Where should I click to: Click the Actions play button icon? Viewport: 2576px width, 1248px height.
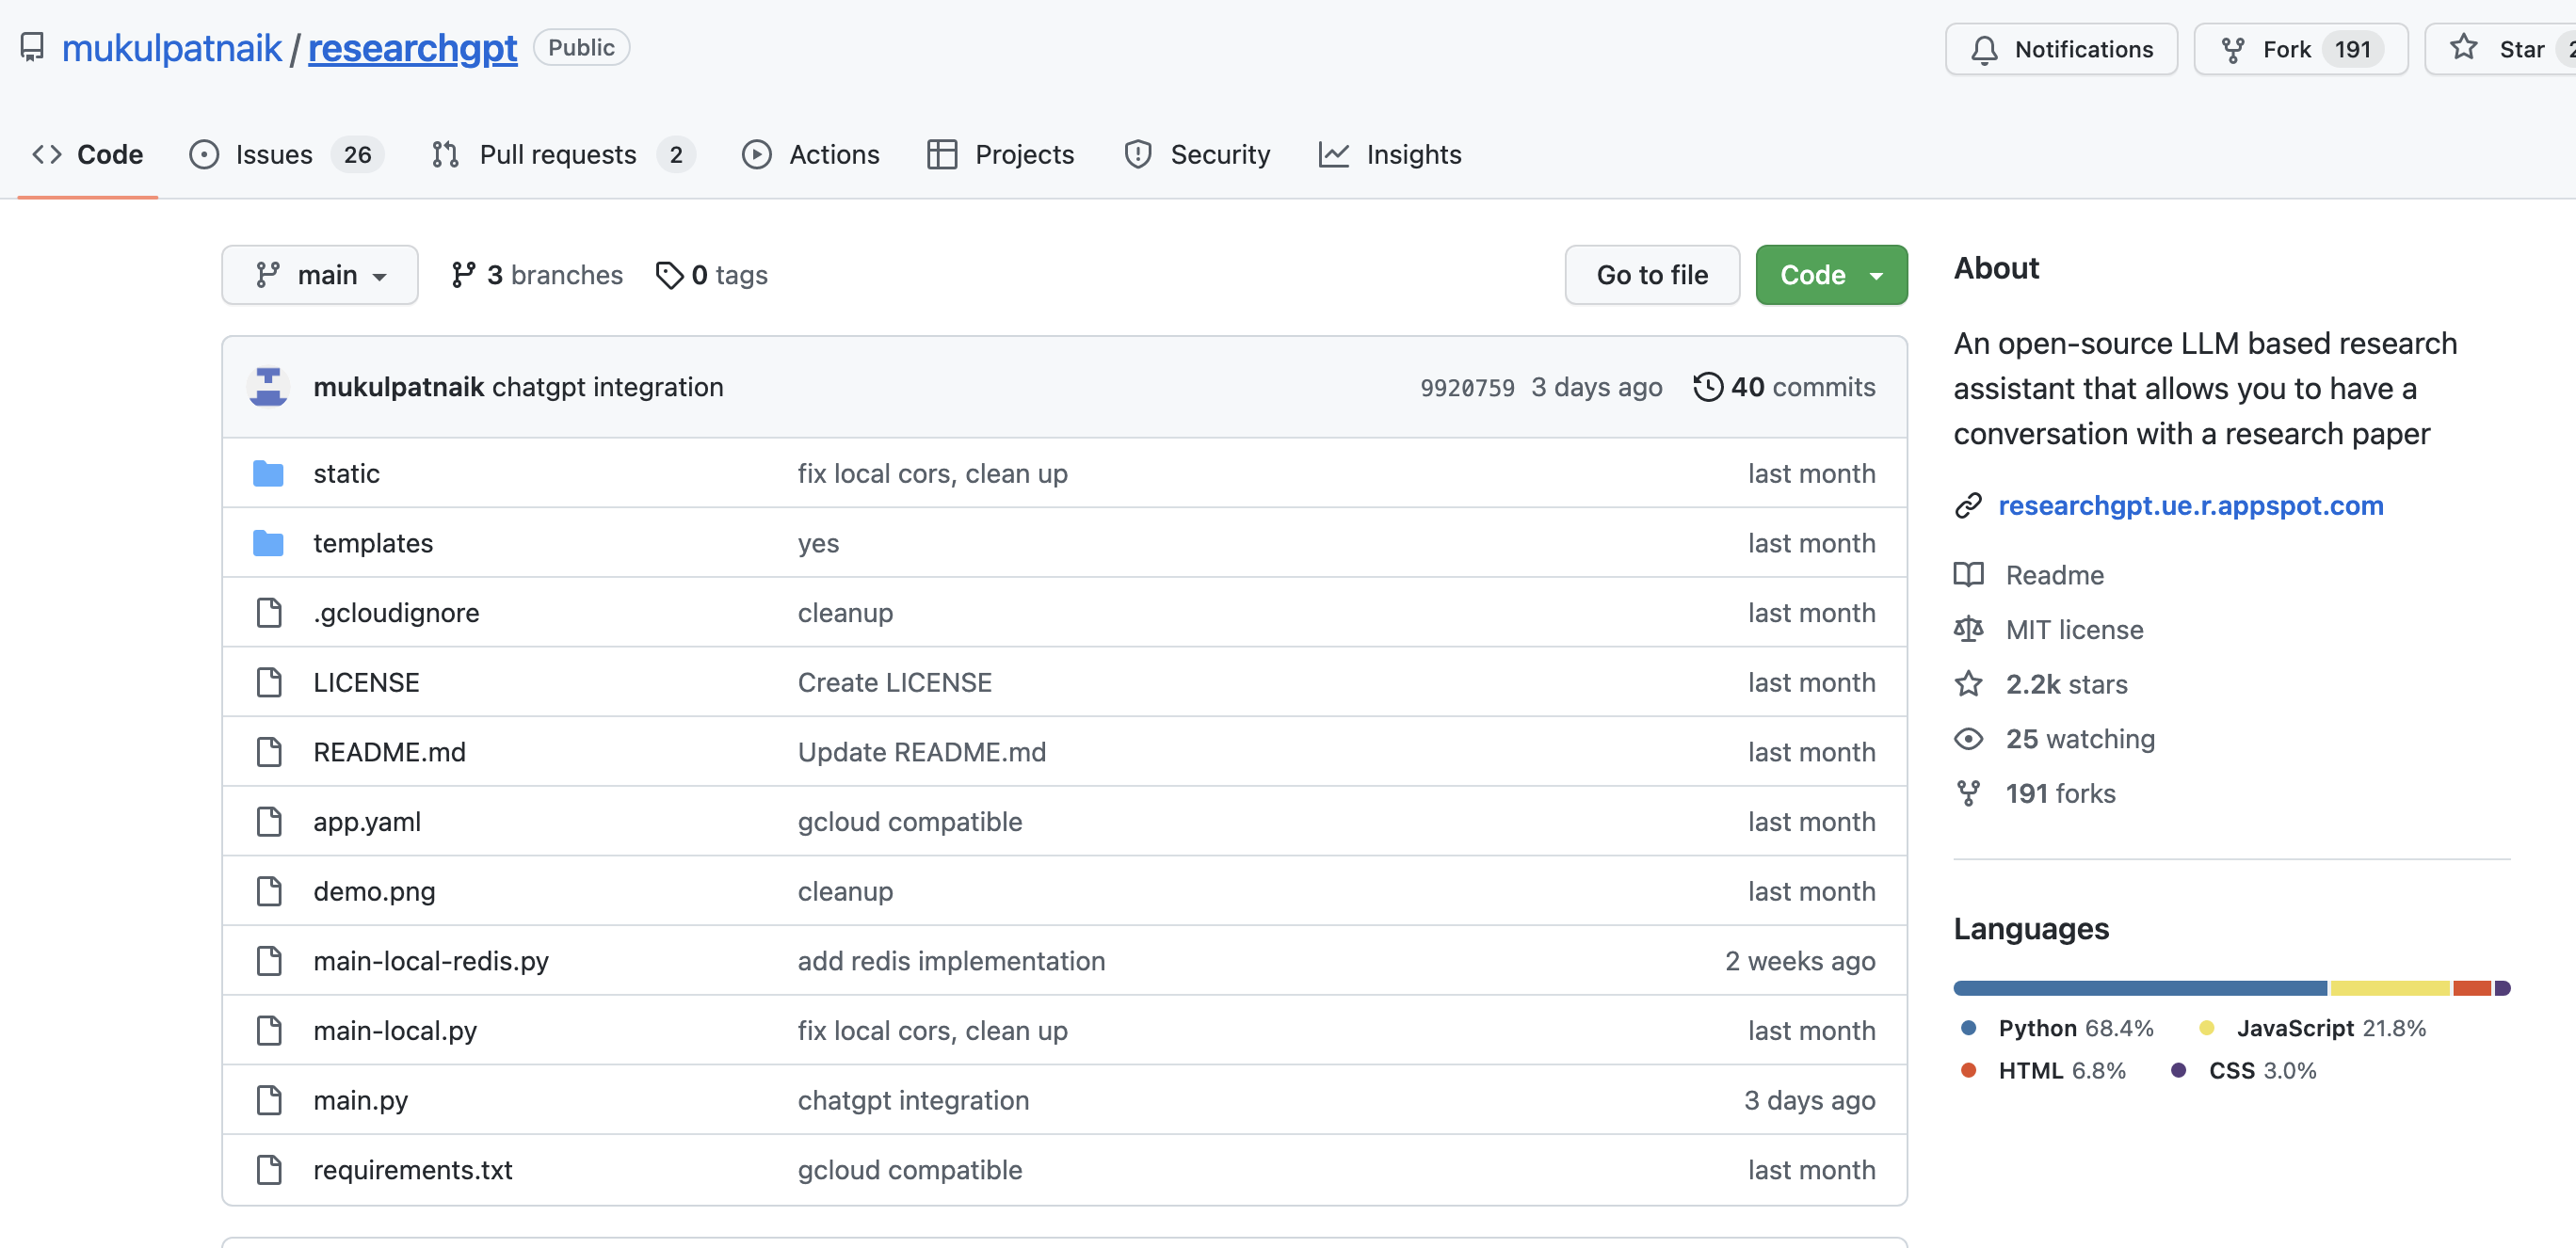pos(754,152)
